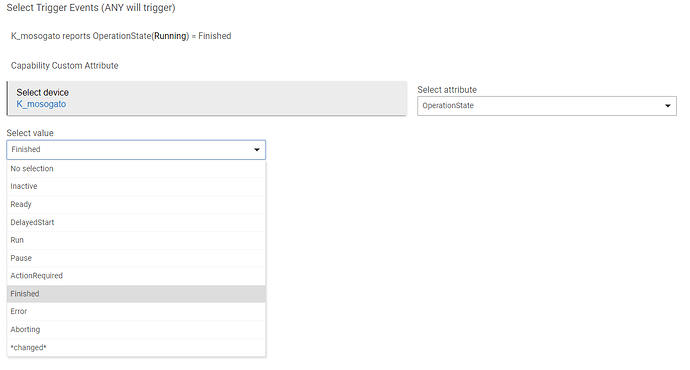Select the *changed* option
This screenshot has height=370, width=690.
pos(136,348)
